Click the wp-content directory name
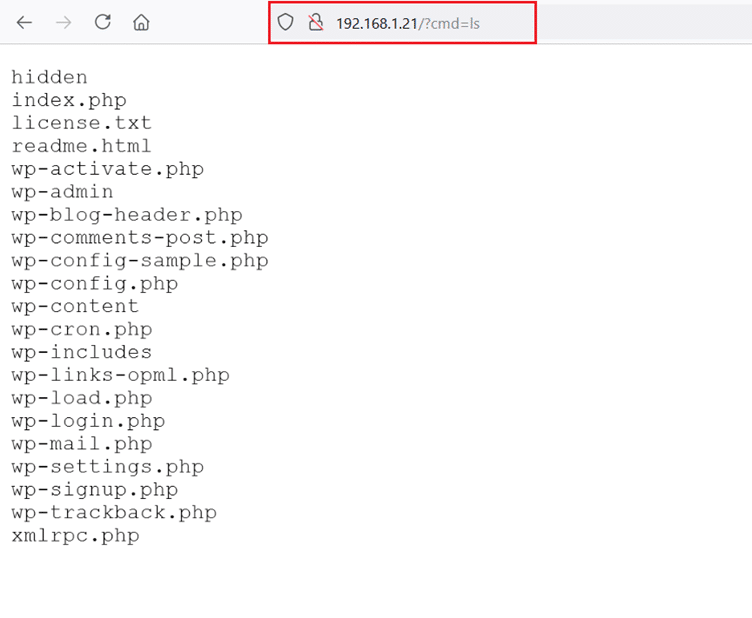Screen dimensions: 752x618 pos(75,307)
